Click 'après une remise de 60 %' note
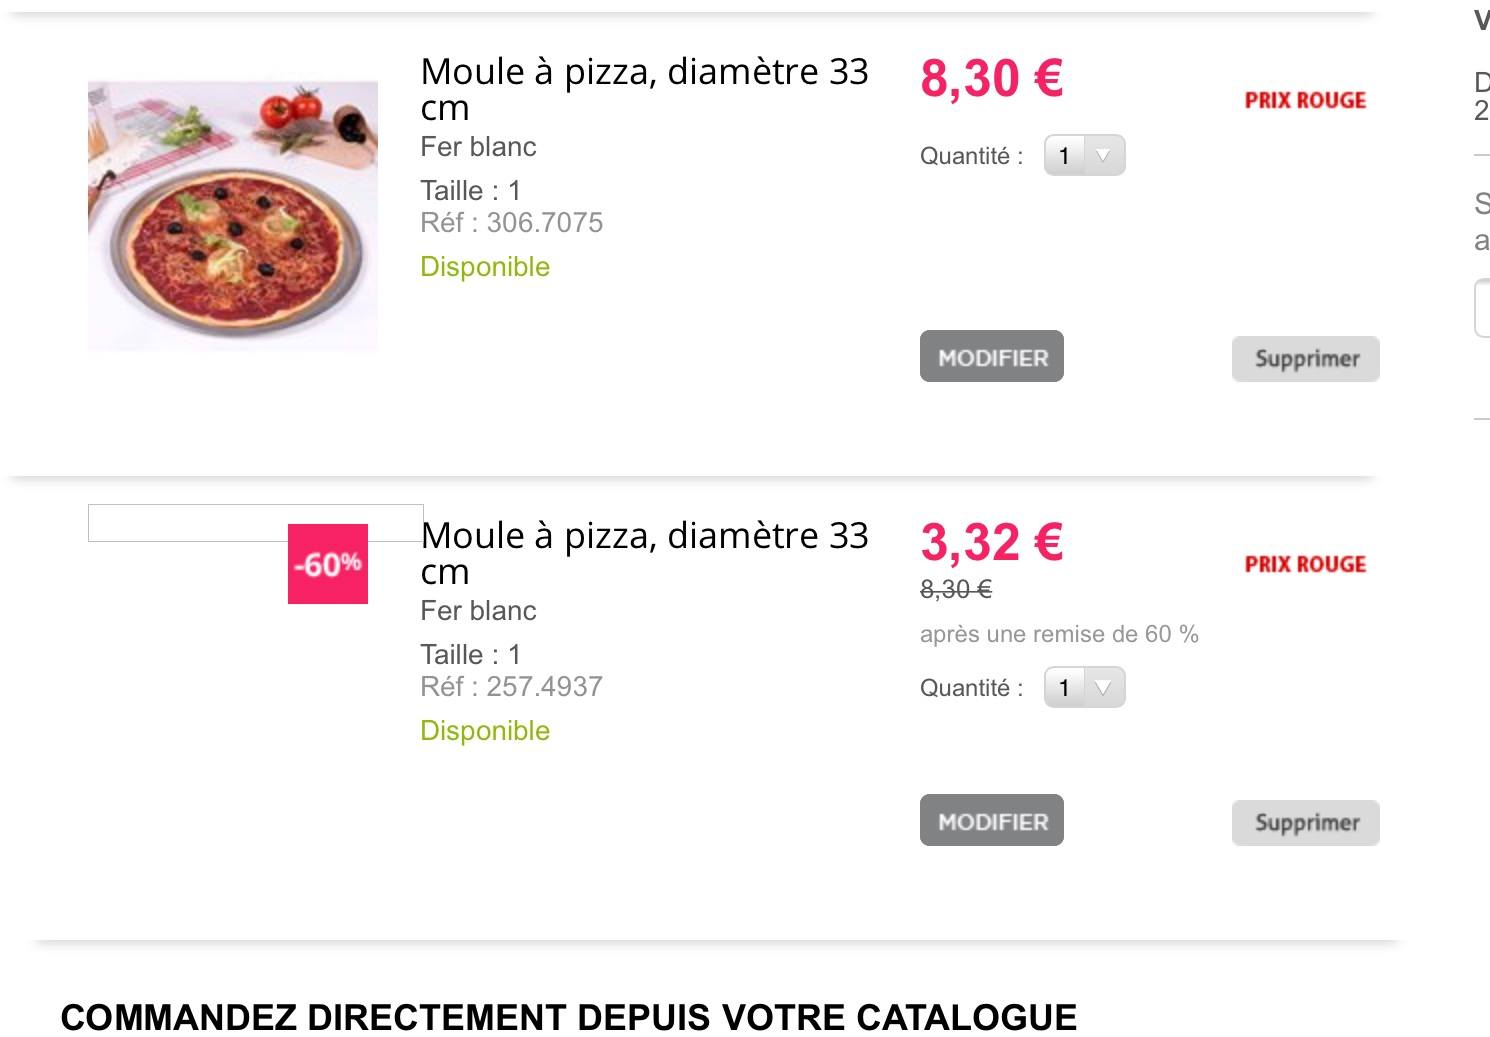1490x1037 pixels. pyautogui.click(x=1059, y=634)
